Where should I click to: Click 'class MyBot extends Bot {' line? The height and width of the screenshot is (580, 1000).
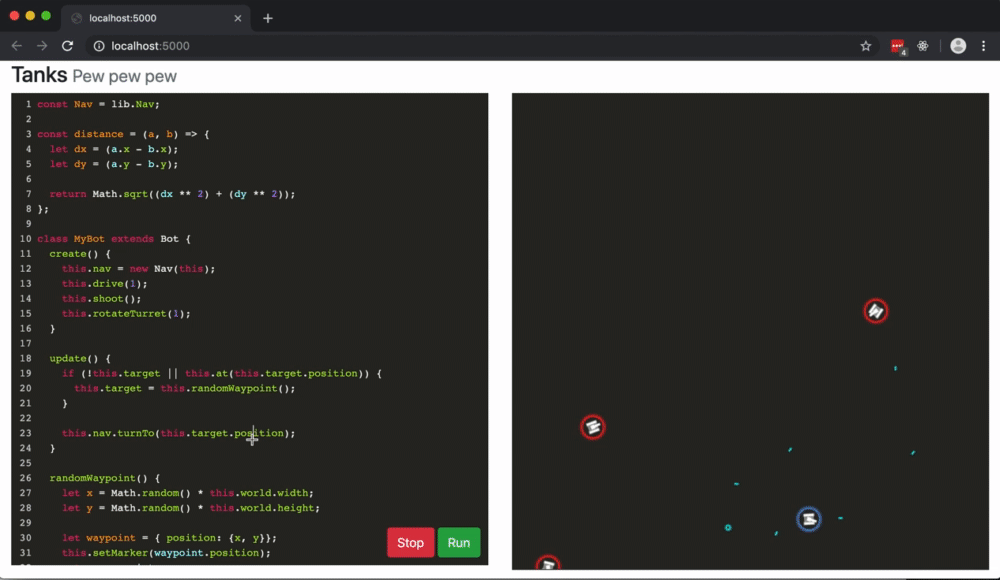point(114,239)
